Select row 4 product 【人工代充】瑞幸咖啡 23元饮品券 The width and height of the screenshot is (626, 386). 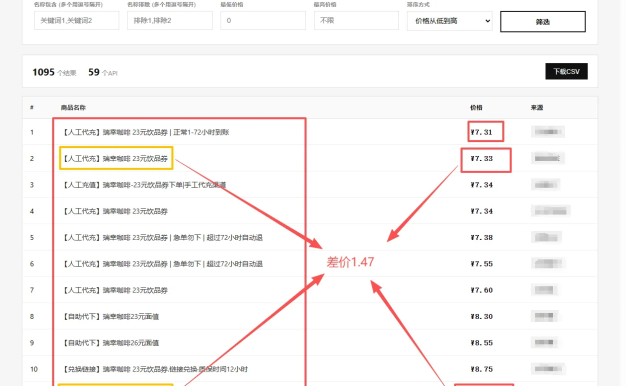[x=115, y=211]
